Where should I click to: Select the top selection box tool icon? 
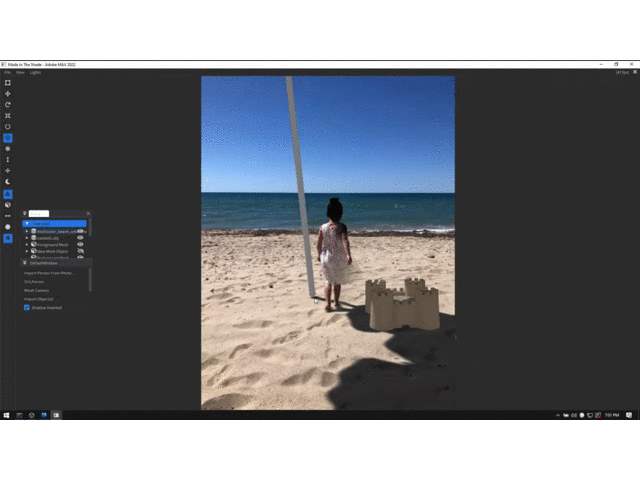8,82
